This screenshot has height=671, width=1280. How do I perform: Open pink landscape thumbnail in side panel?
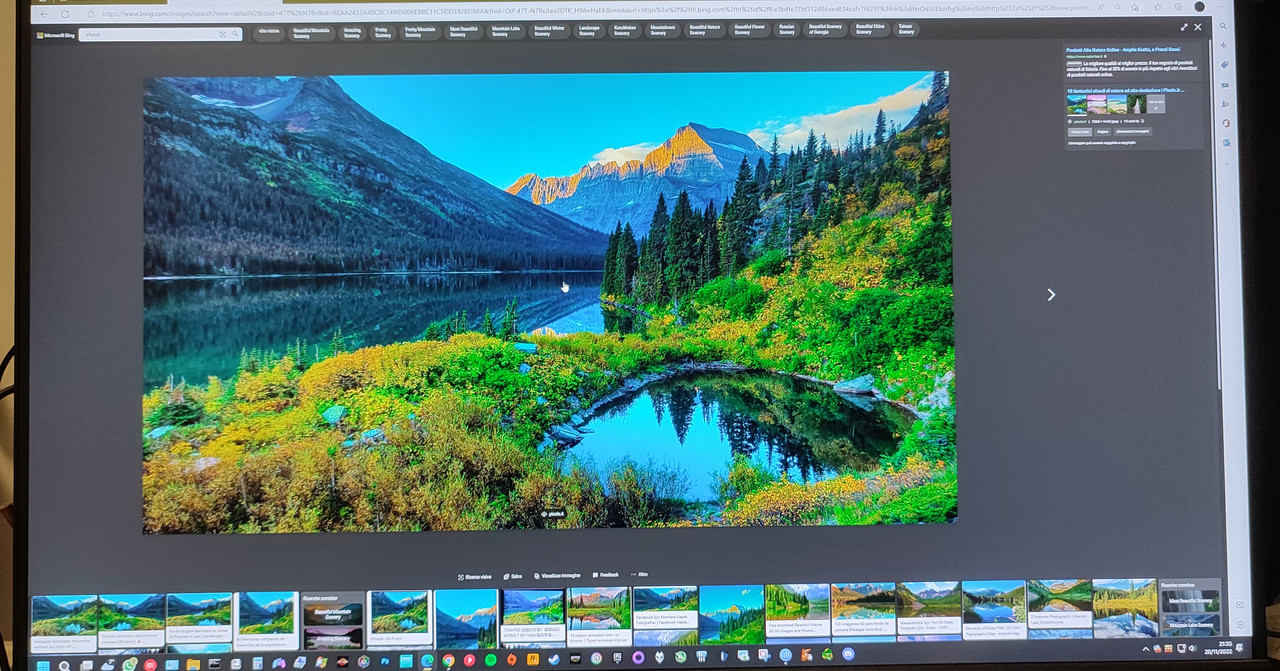1096,104
